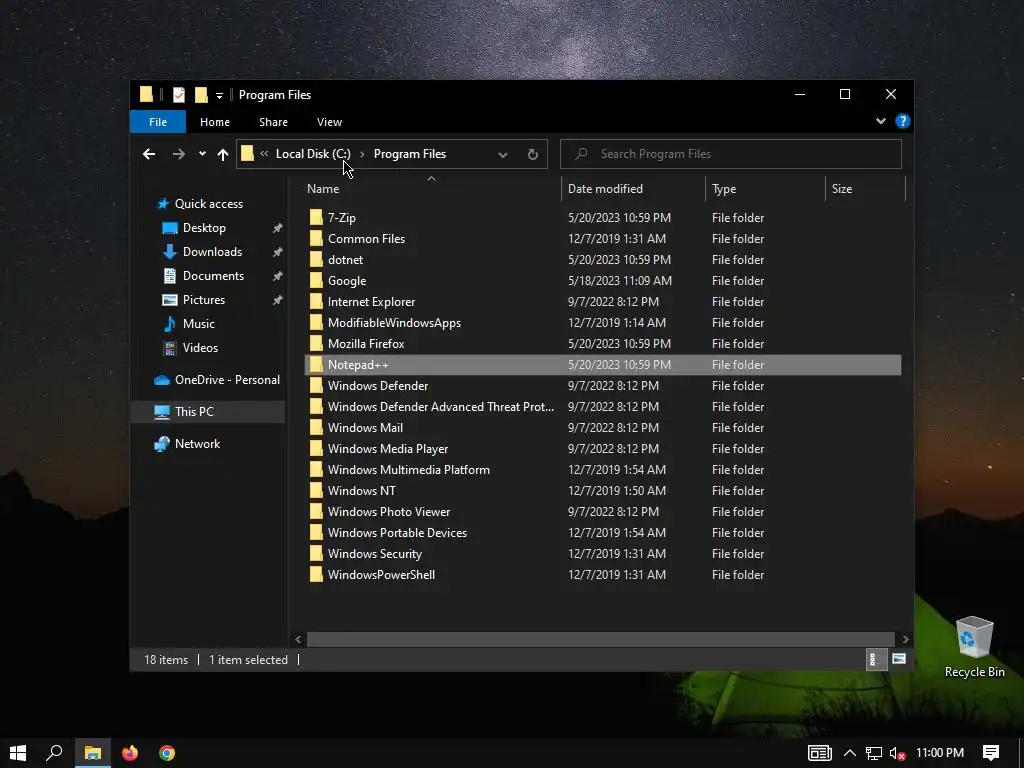1024x768 pixels.
Task: Select the Windows Mail folder
Action: [365, 428]
